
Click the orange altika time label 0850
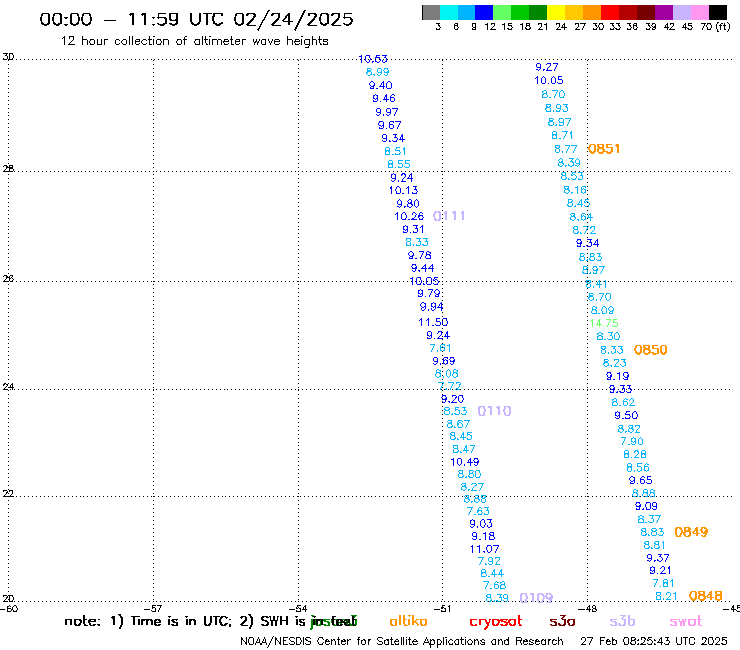tap(650, 350)
